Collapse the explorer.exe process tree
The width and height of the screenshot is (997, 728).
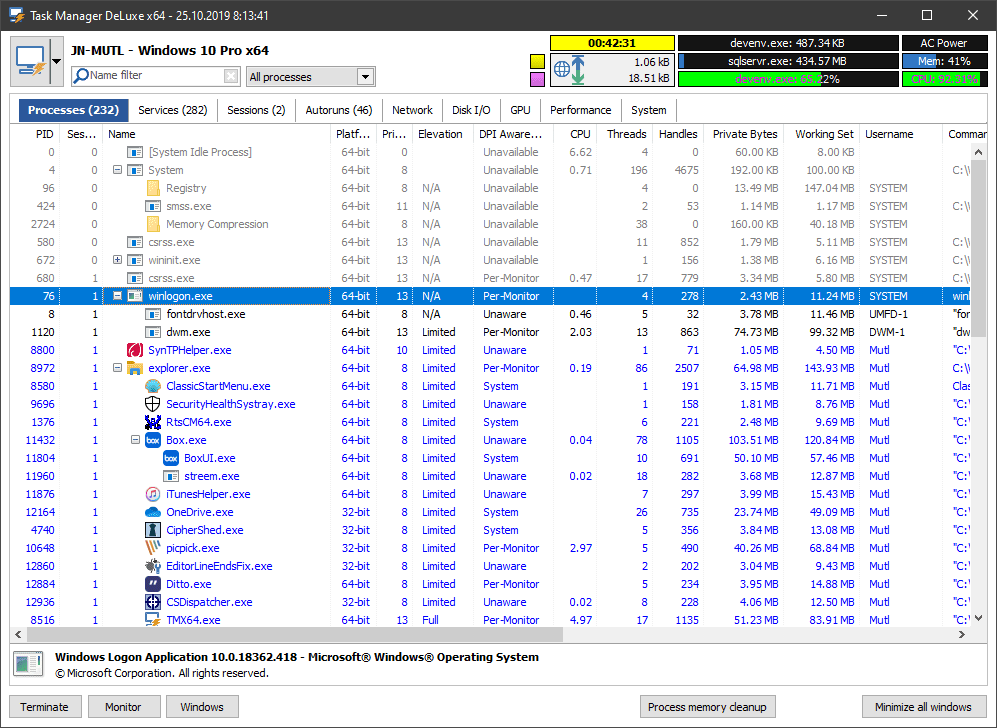coord(118,368)
